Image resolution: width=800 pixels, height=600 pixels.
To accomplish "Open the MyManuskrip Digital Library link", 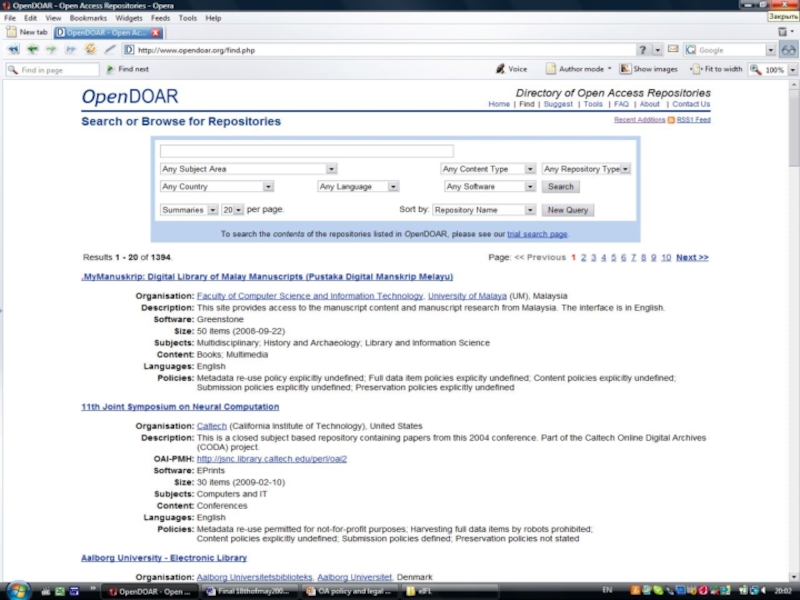I will pyautogui.click(x=267, y=277).
